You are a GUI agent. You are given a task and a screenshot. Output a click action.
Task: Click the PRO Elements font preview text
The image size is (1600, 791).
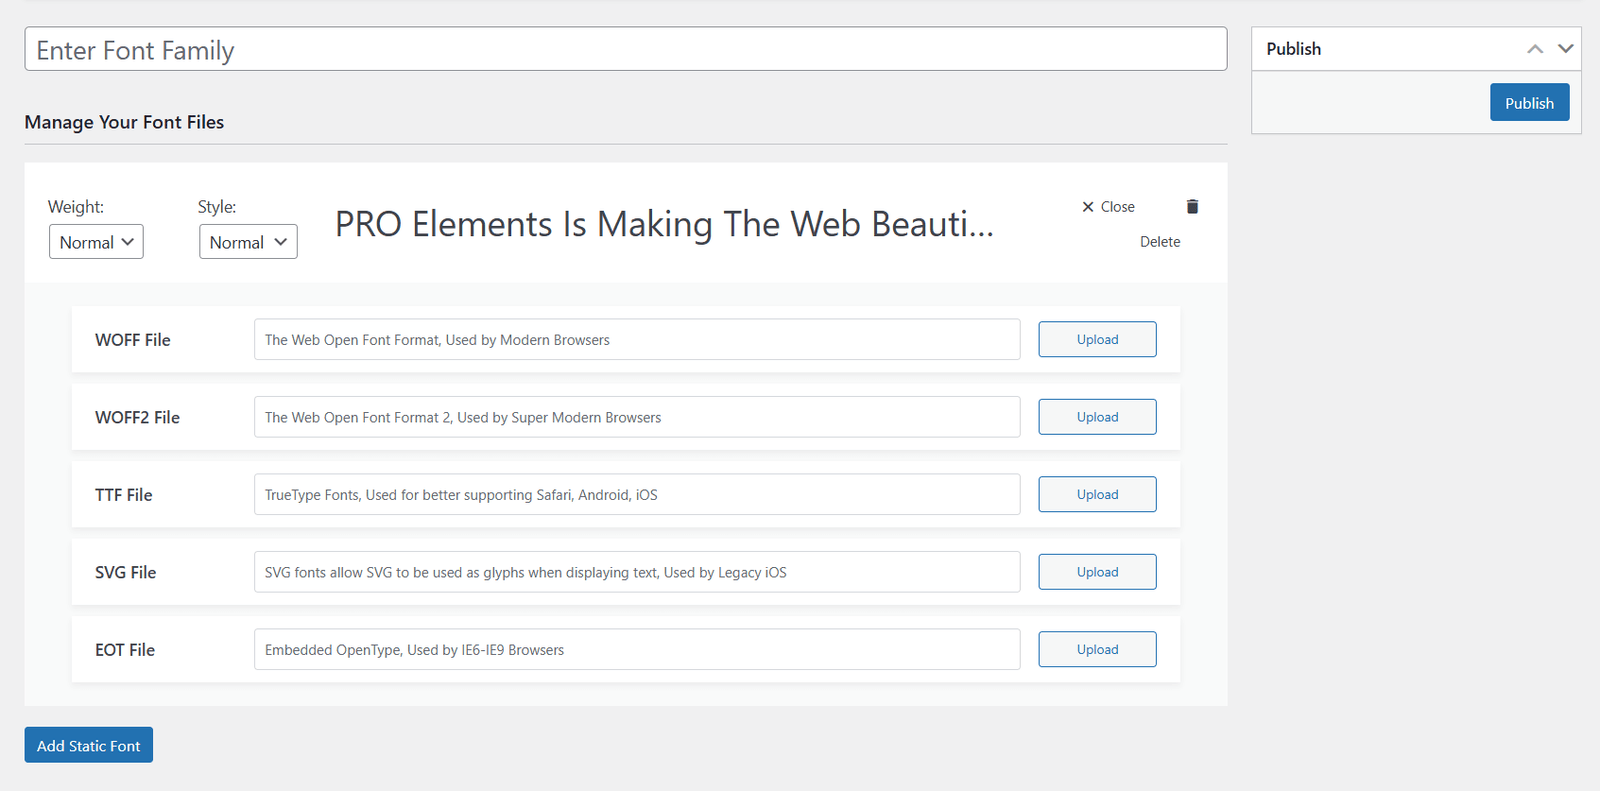tap(664, 224)
